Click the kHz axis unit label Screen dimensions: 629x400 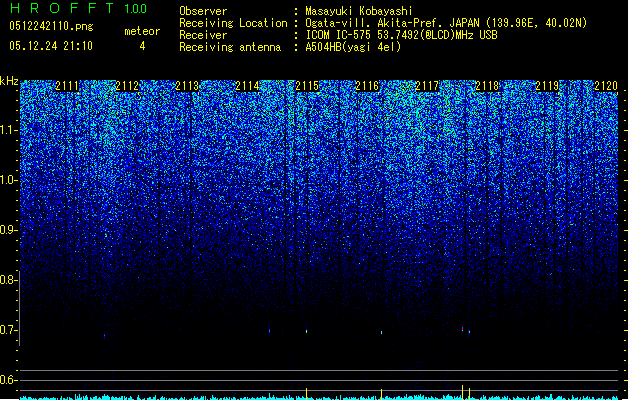point(9,81)
